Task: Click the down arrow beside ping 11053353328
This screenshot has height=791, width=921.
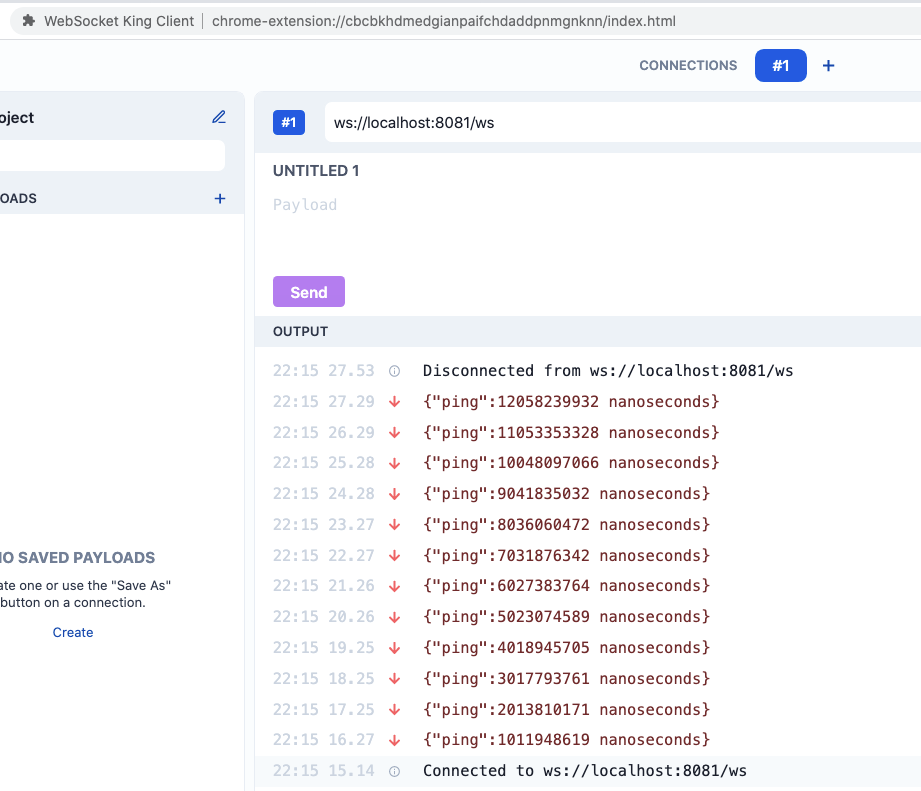Action: (395, 433)
